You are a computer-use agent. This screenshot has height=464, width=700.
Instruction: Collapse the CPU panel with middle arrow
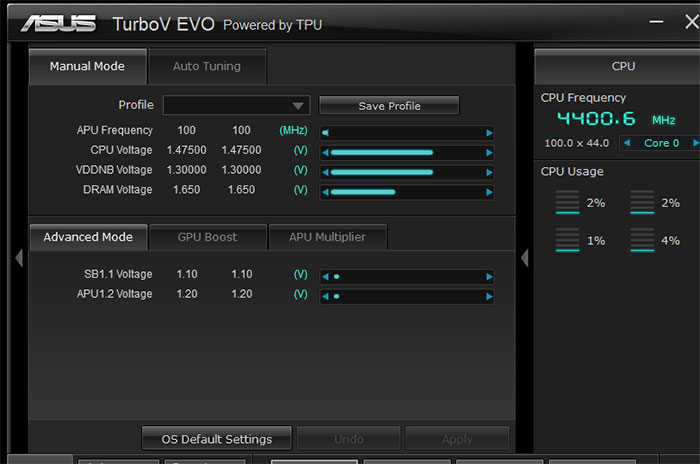coord(525,258)
